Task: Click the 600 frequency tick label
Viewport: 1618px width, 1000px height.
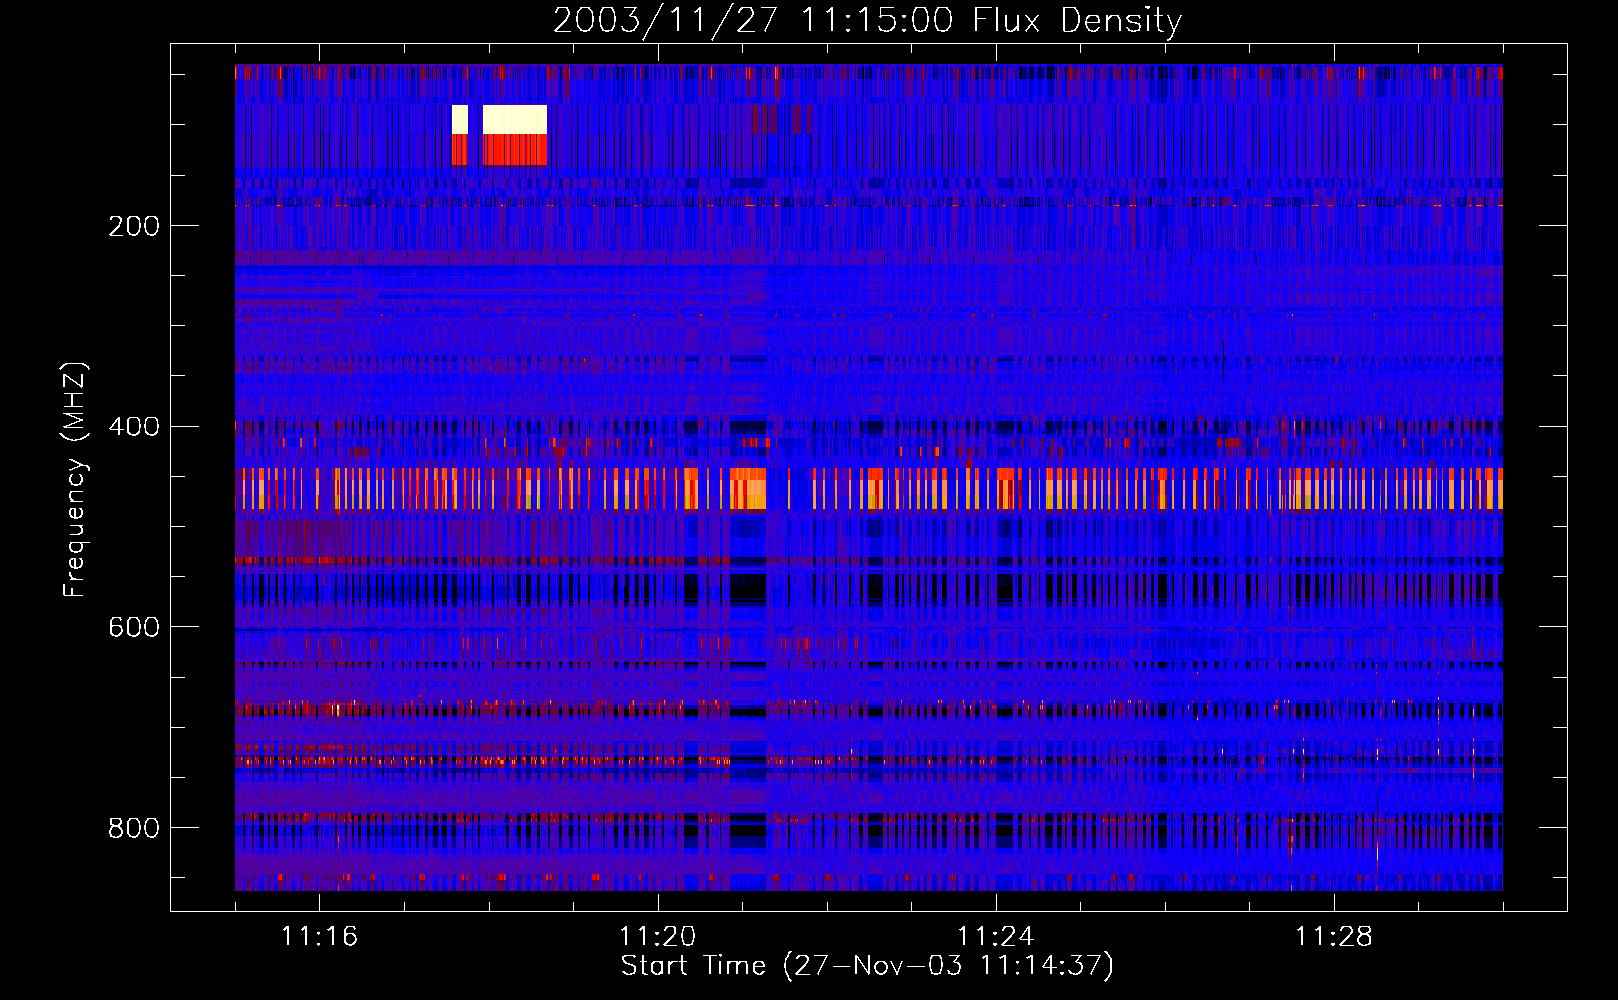Action: tap(134, 627)
